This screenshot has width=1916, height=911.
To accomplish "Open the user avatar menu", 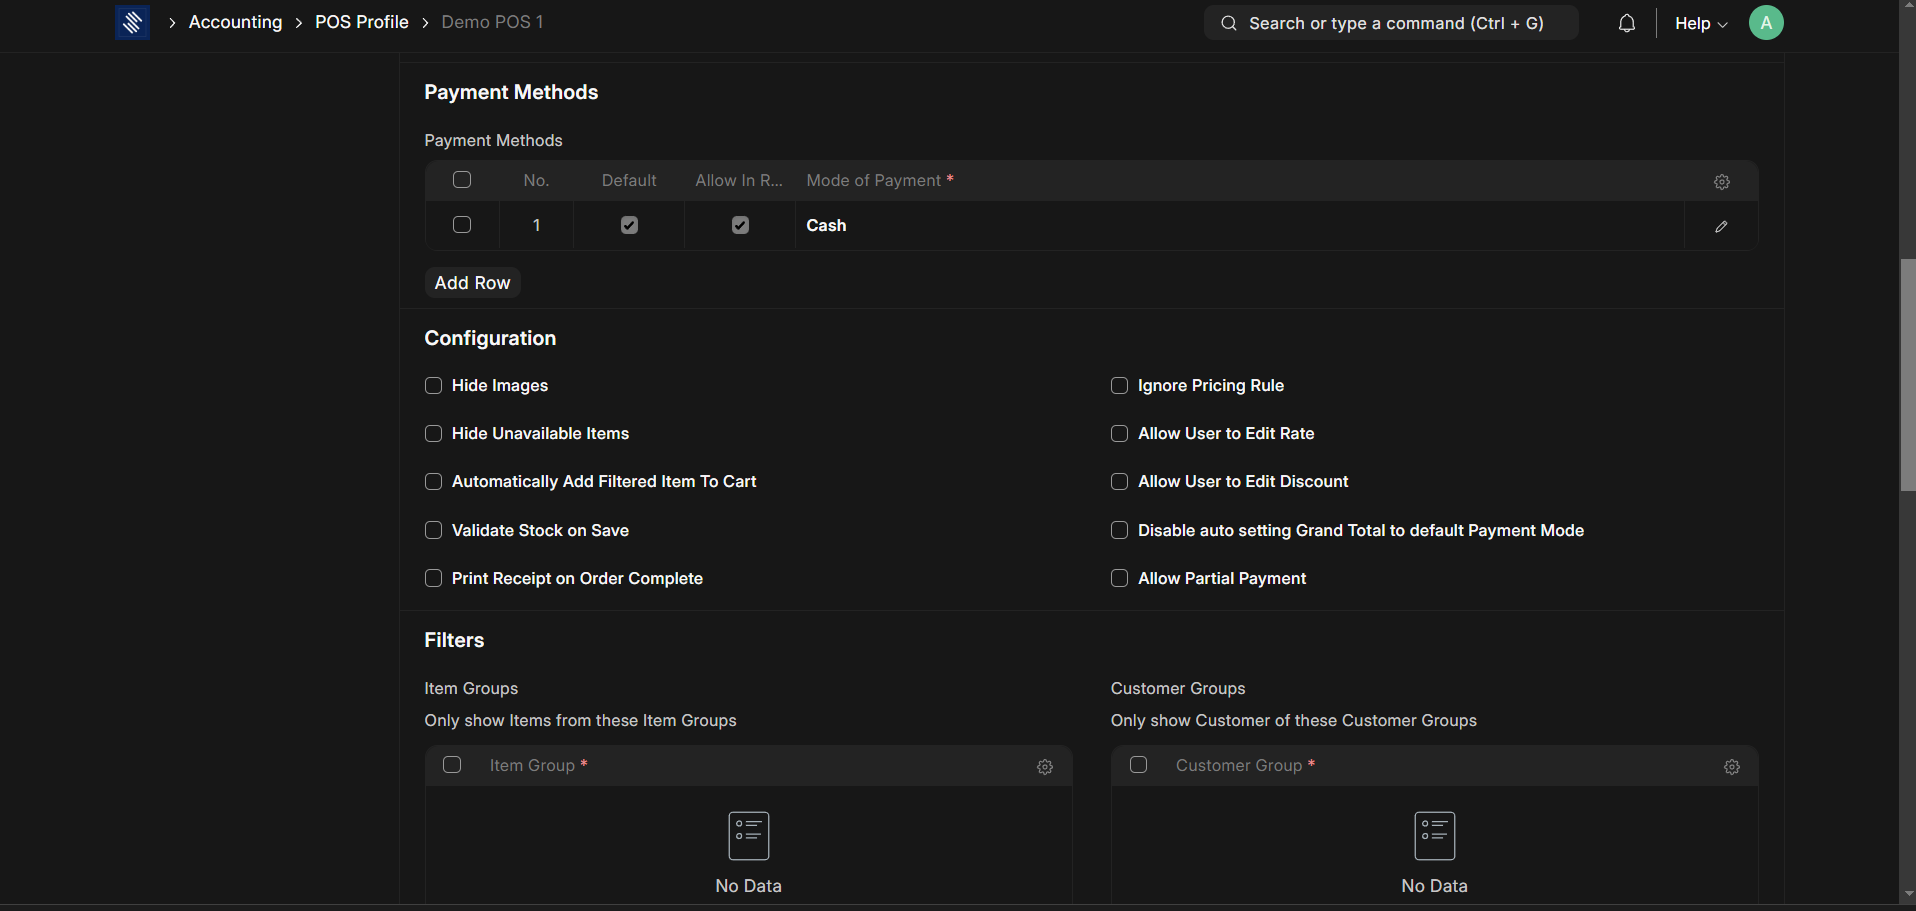I will (x=1765, y=23).
